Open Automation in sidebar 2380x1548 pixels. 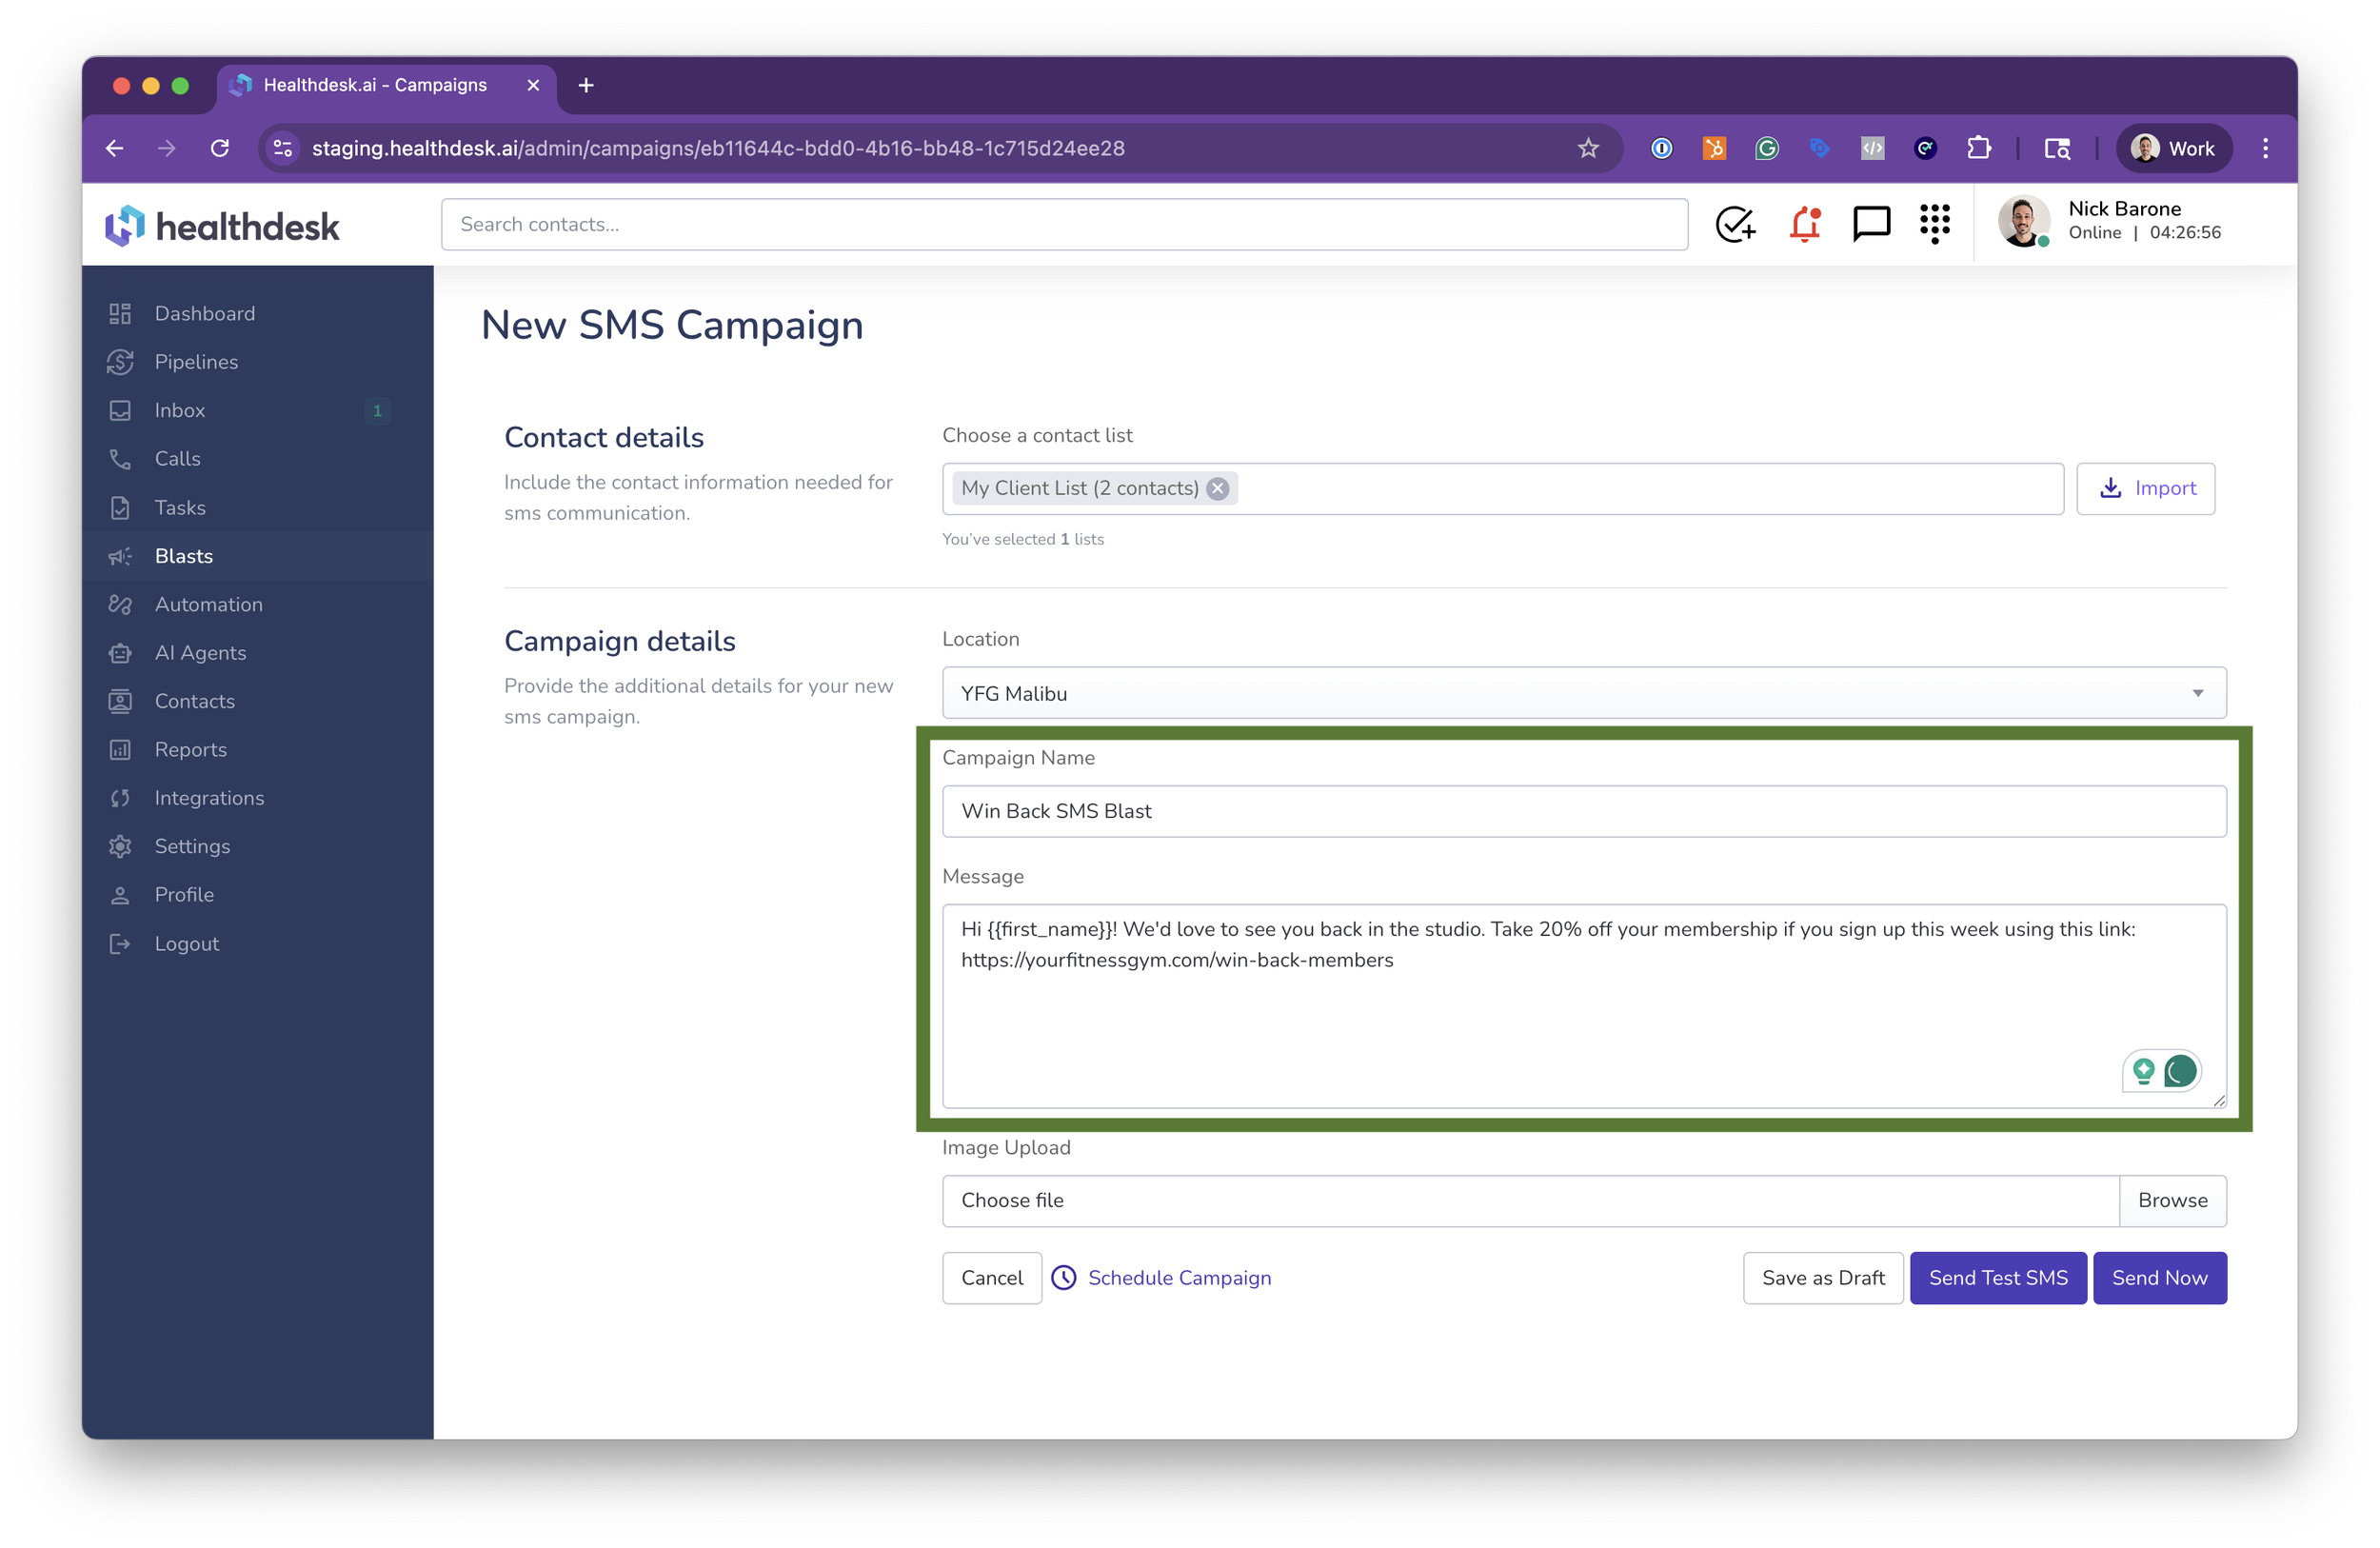(208, 604)
